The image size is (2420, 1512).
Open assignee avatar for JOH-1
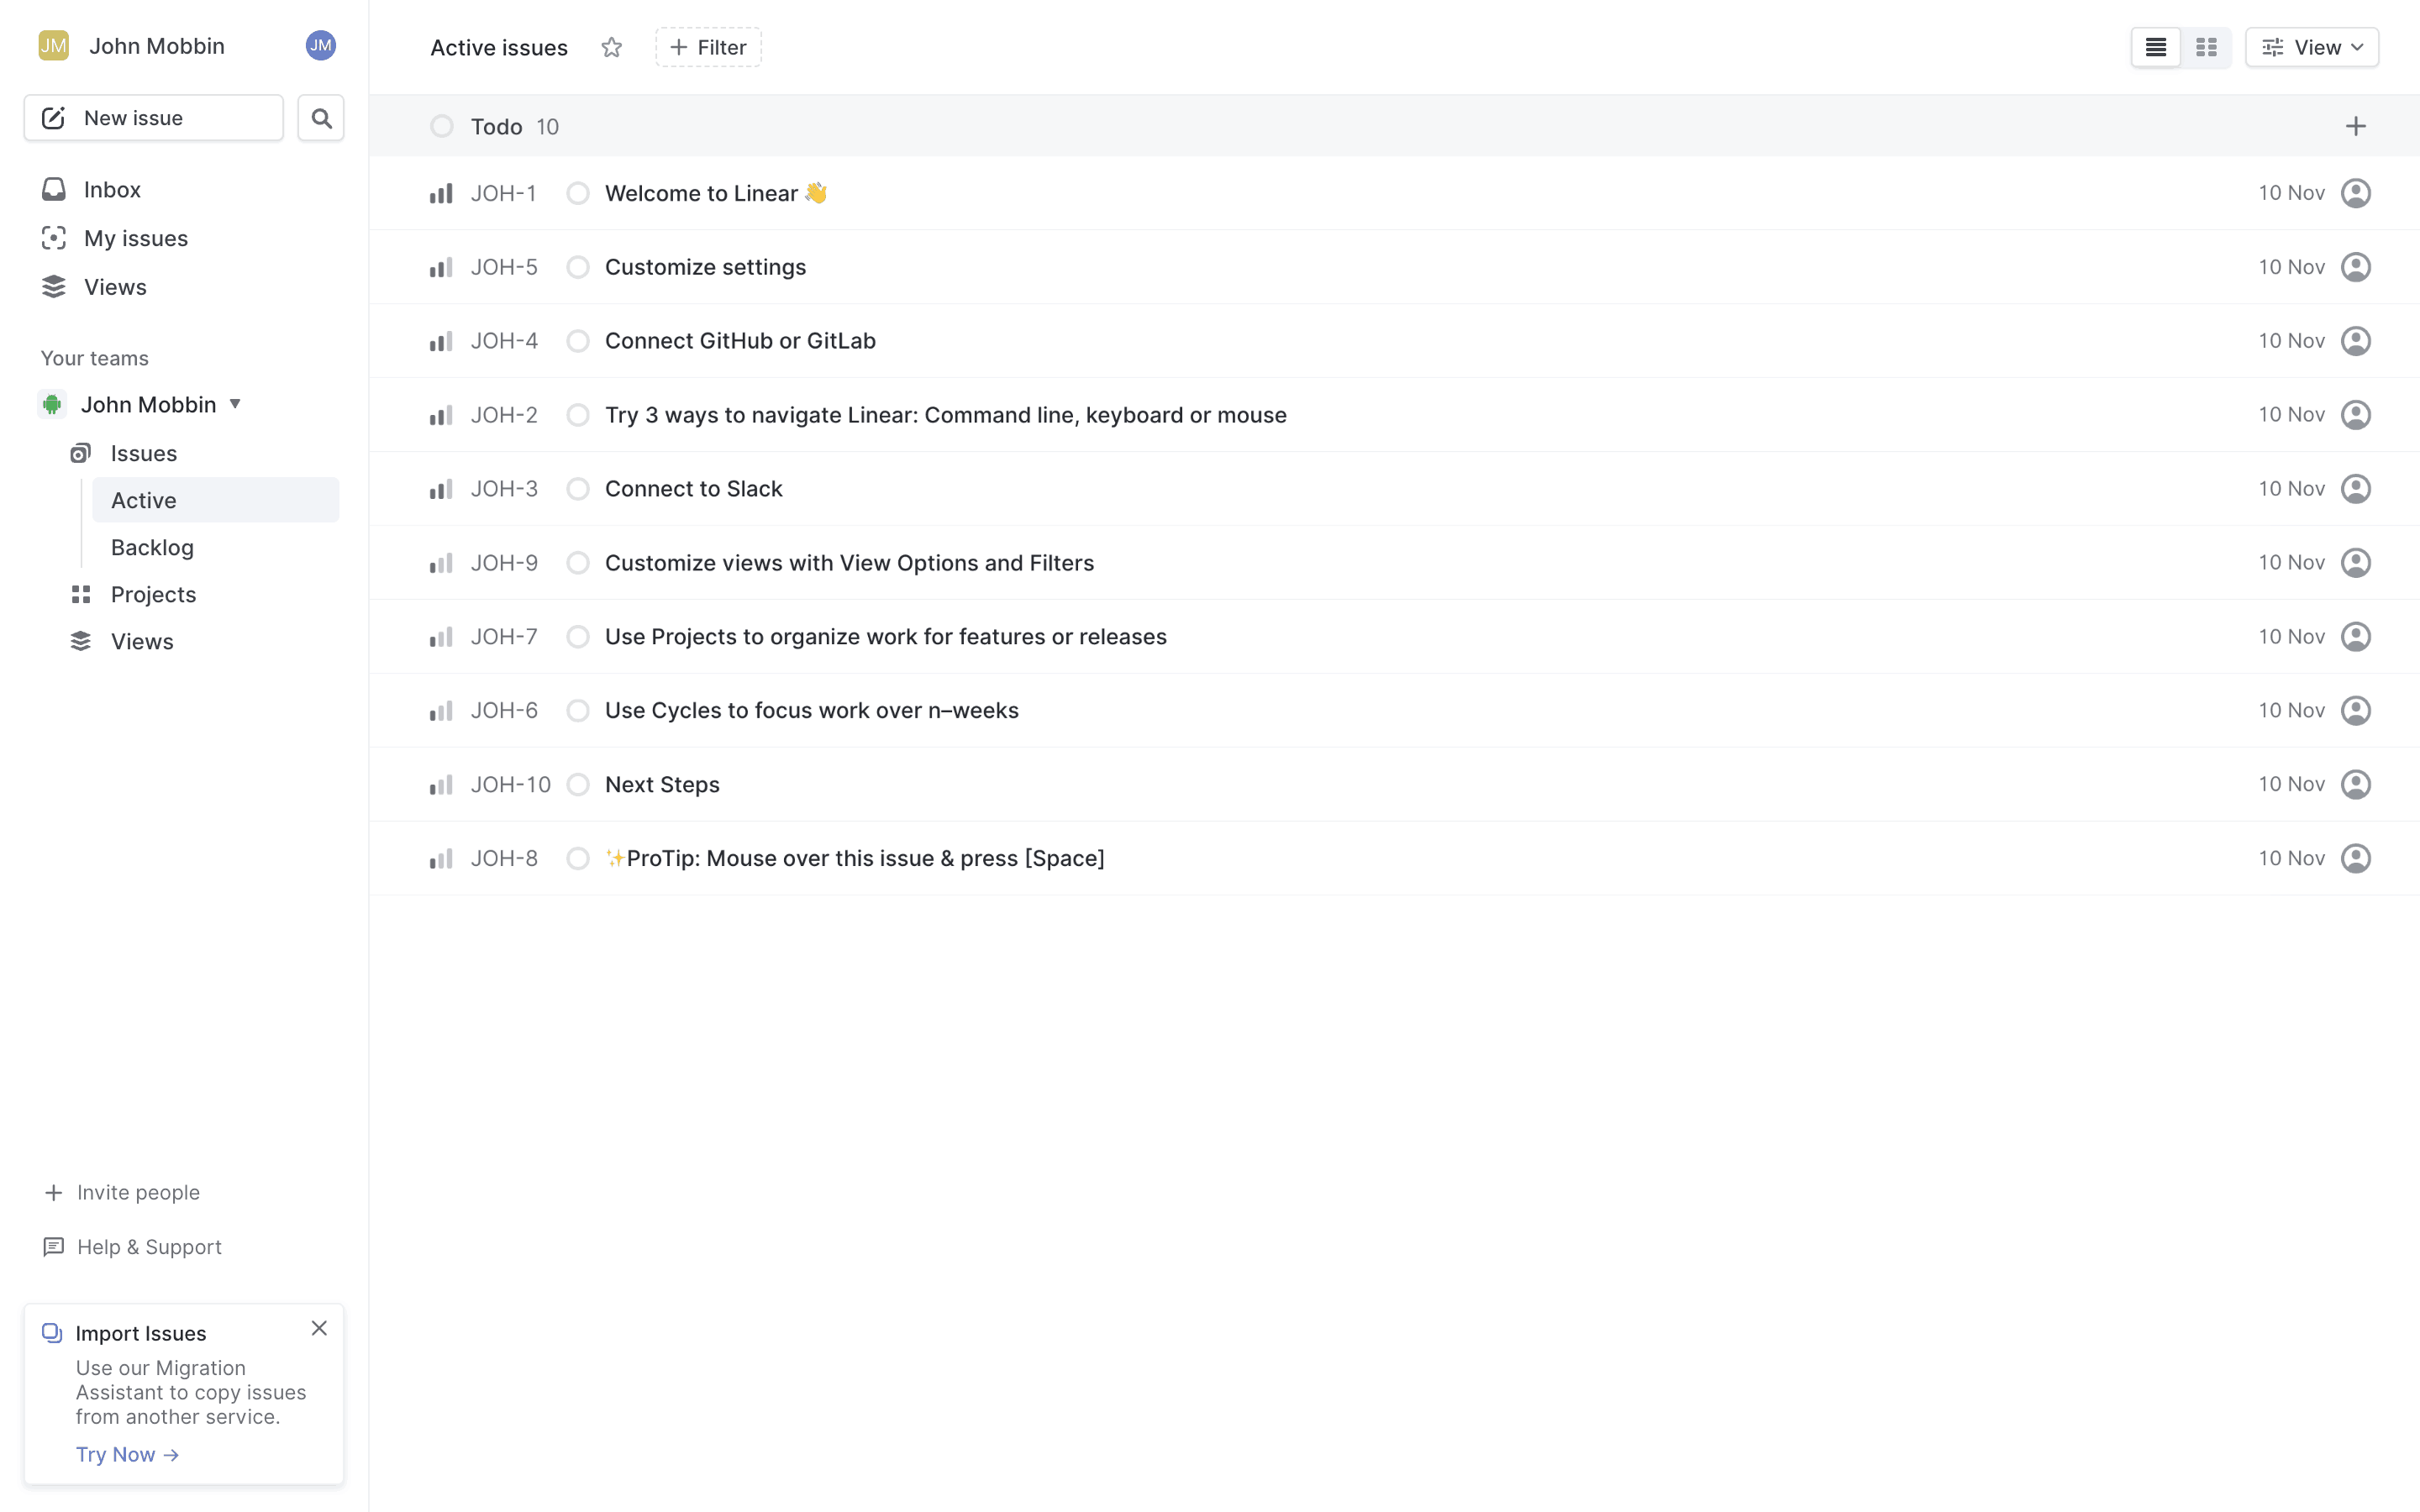coord(2355,193)
